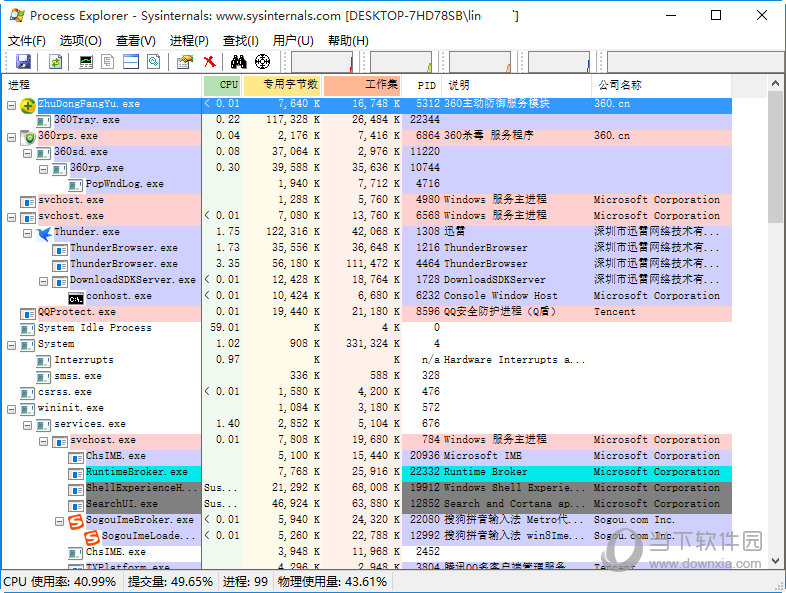Open the 用户(U) menu
The height and width of the screenshot is (593, 786).
[293, 40]
